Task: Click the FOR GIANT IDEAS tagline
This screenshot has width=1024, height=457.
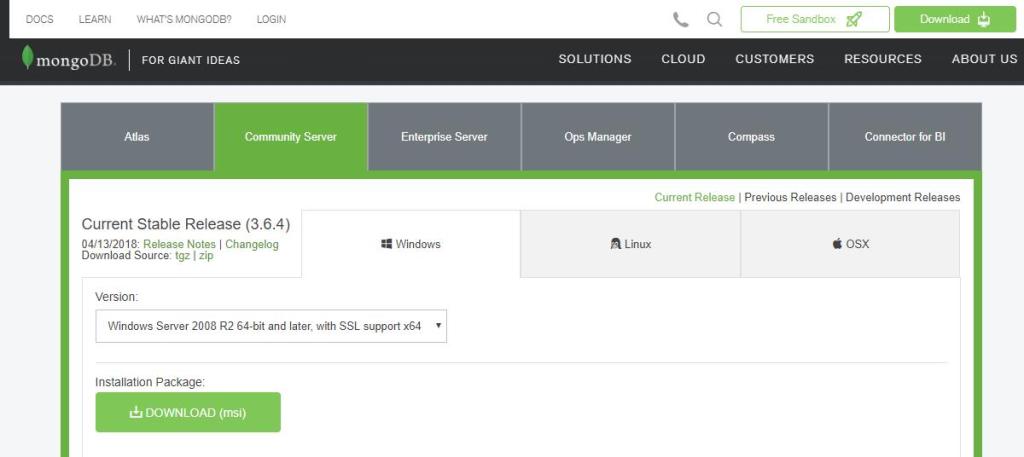Action: click(x=191, y=60)
